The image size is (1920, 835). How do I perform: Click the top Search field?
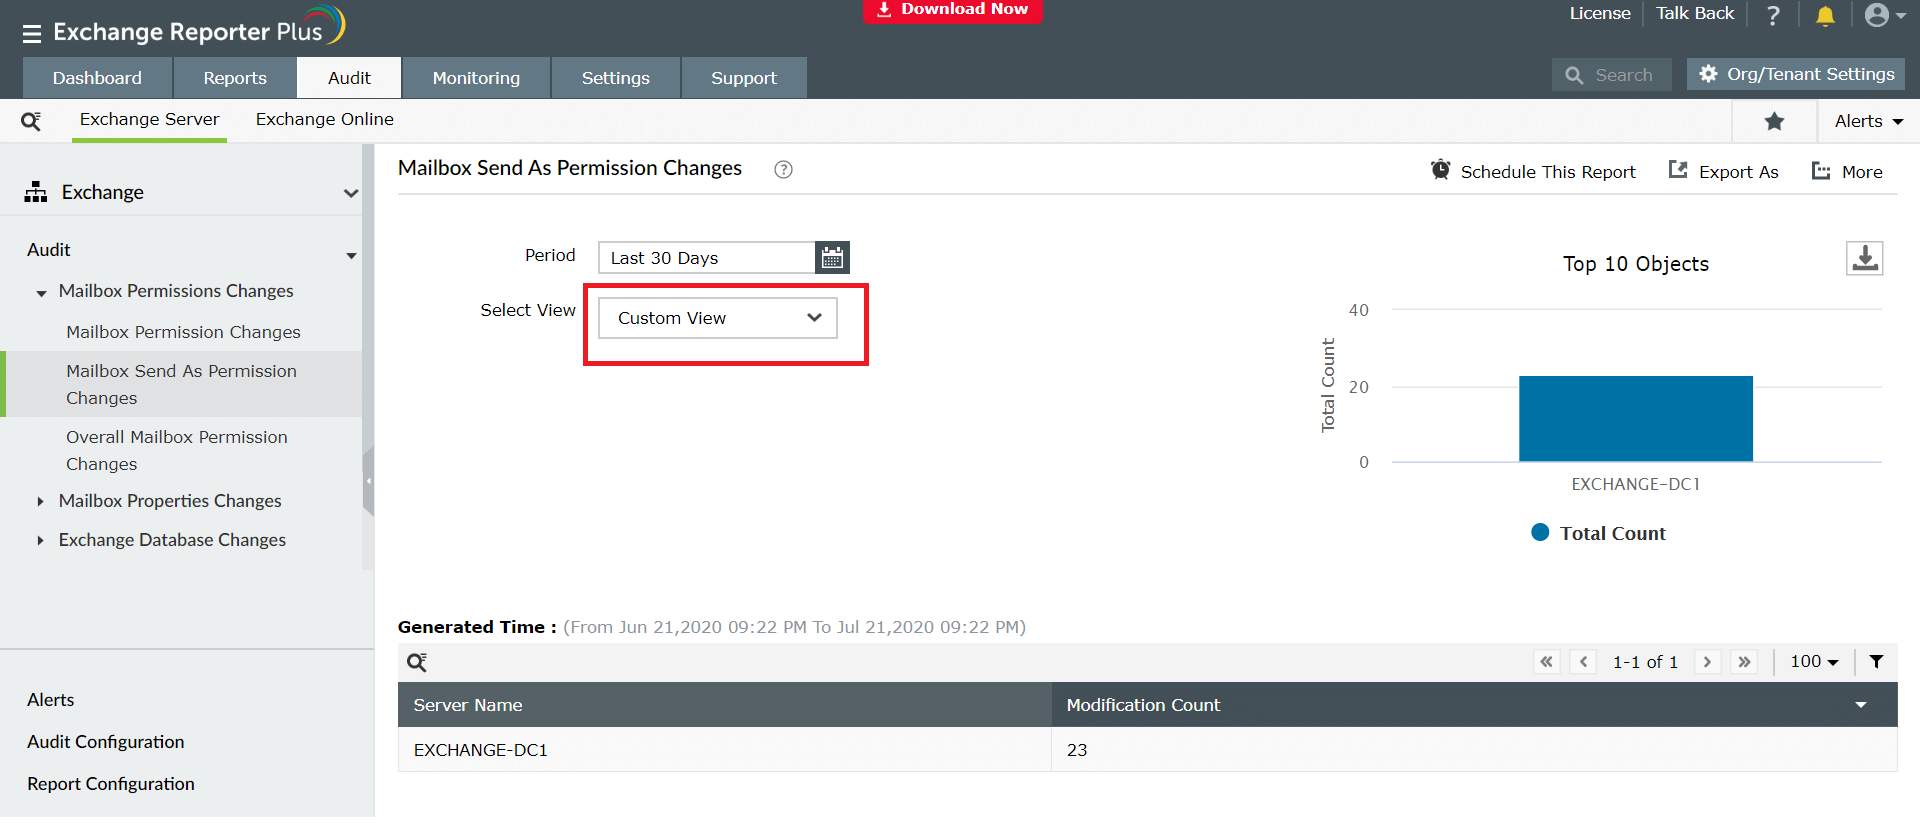(1612, 75)
